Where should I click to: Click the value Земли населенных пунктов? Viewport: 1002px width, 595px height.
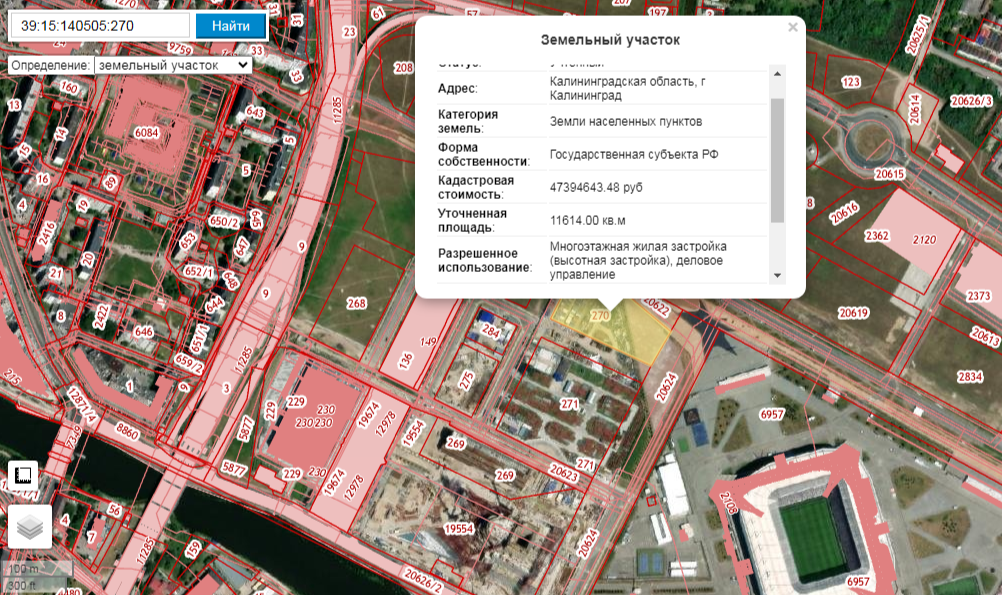point(626,121)
